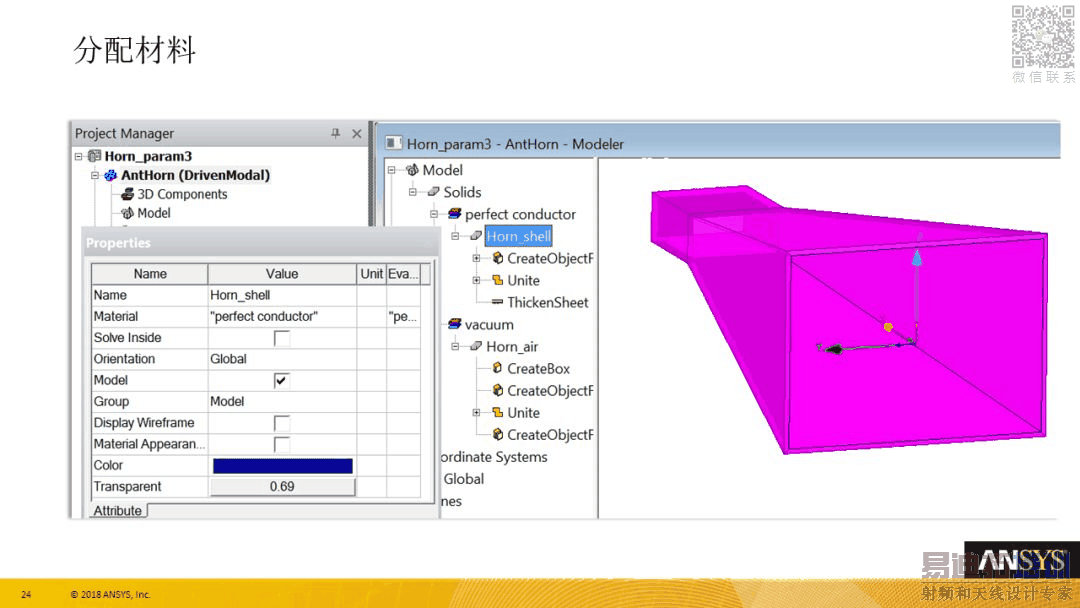Click the Horn_air object icon
Viewport: 1080px width, 608px height.
coord(476,346)
